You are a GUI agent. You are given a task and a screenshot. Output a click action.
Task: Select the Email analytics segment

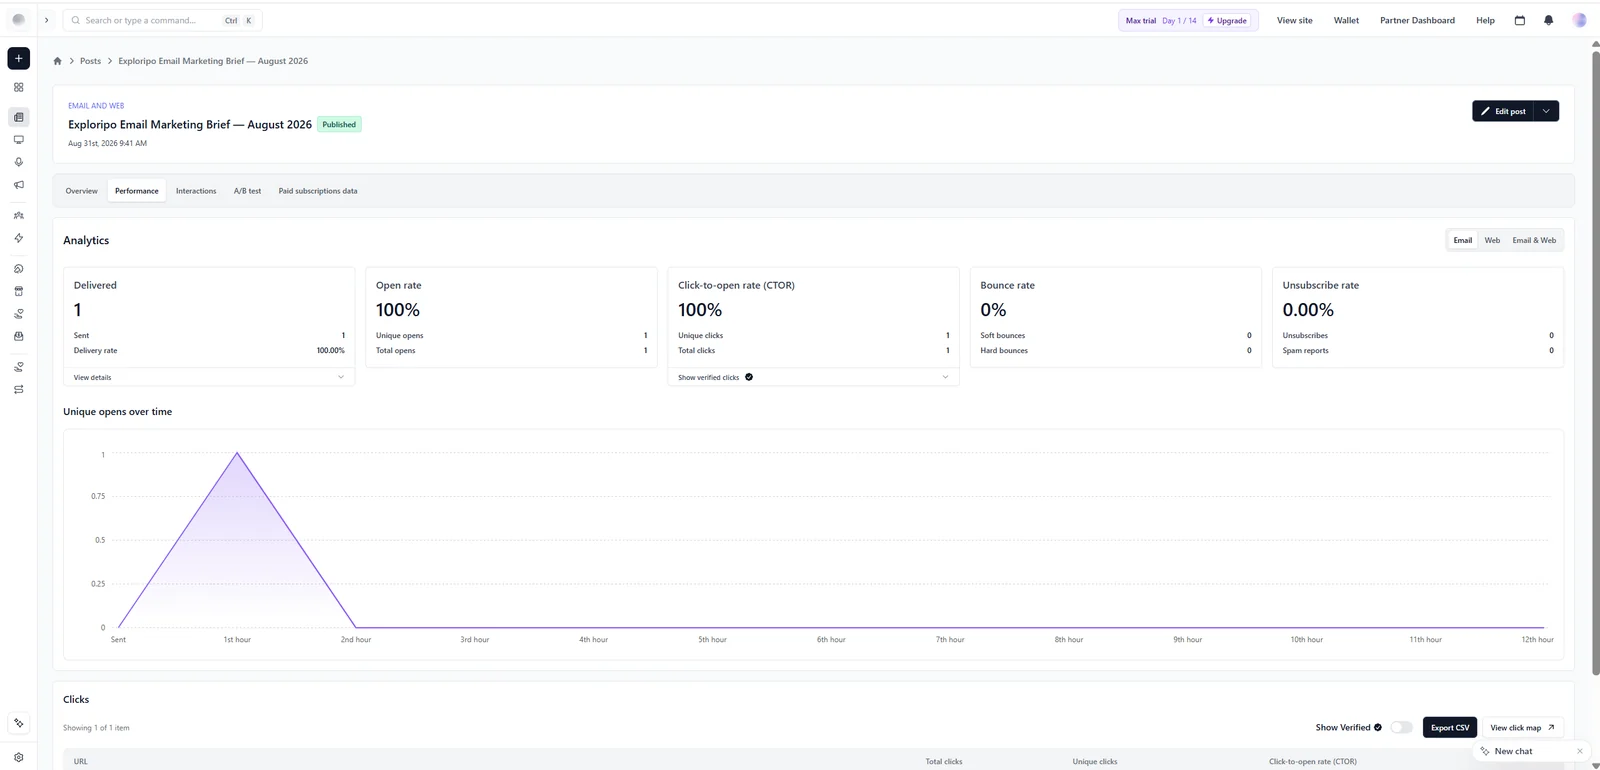[1463, 240]
